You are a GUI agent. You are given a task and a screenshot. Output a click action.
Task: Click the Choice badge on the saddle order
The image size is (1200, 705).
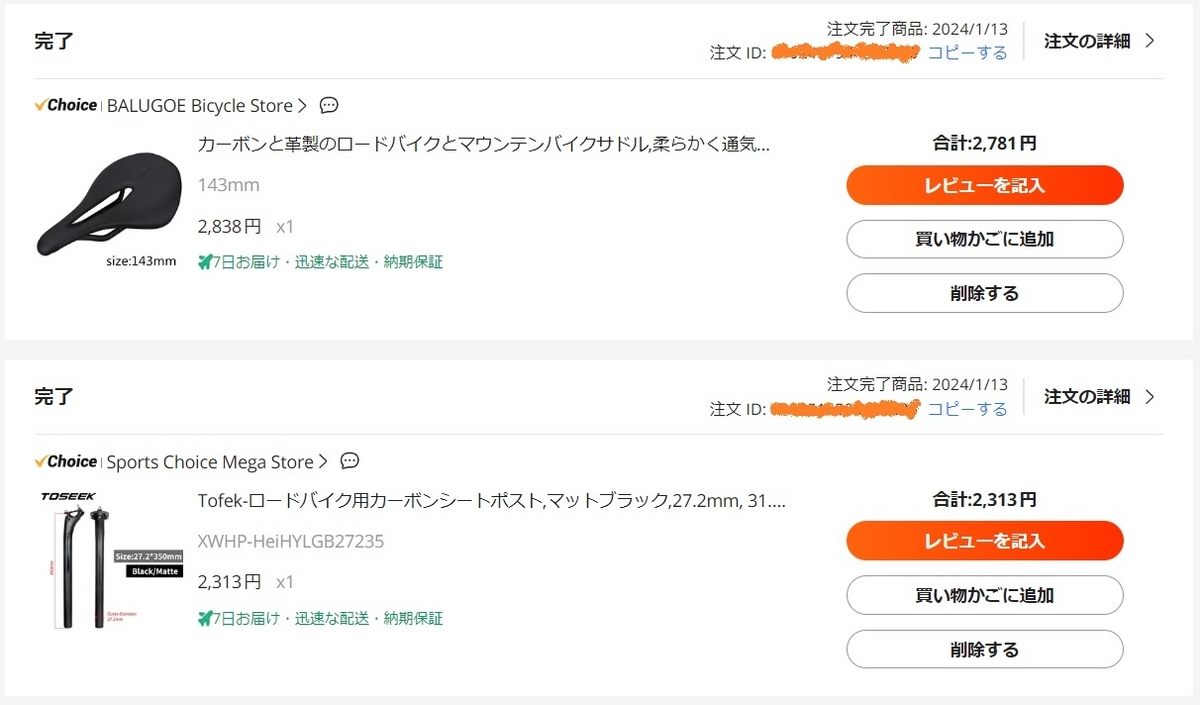click(x=64, y=105)
